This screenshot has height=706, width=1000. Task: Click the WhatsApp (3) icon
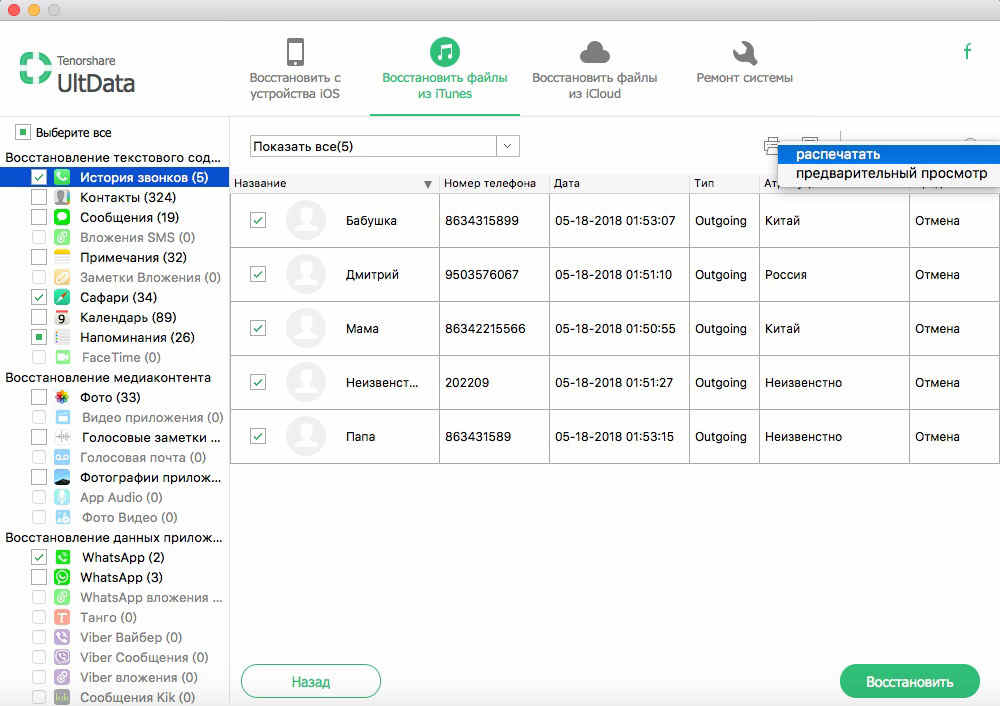[62, 577]
